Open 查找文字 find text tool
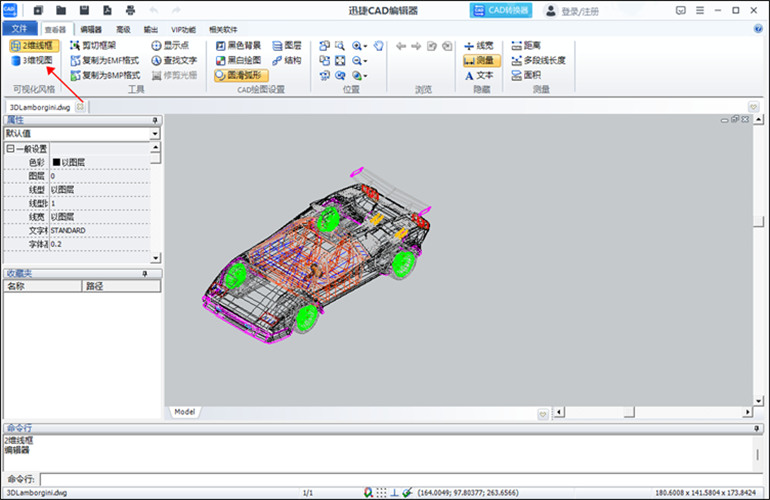This screenshot has width=770, height=500. [x=174, y=60]
